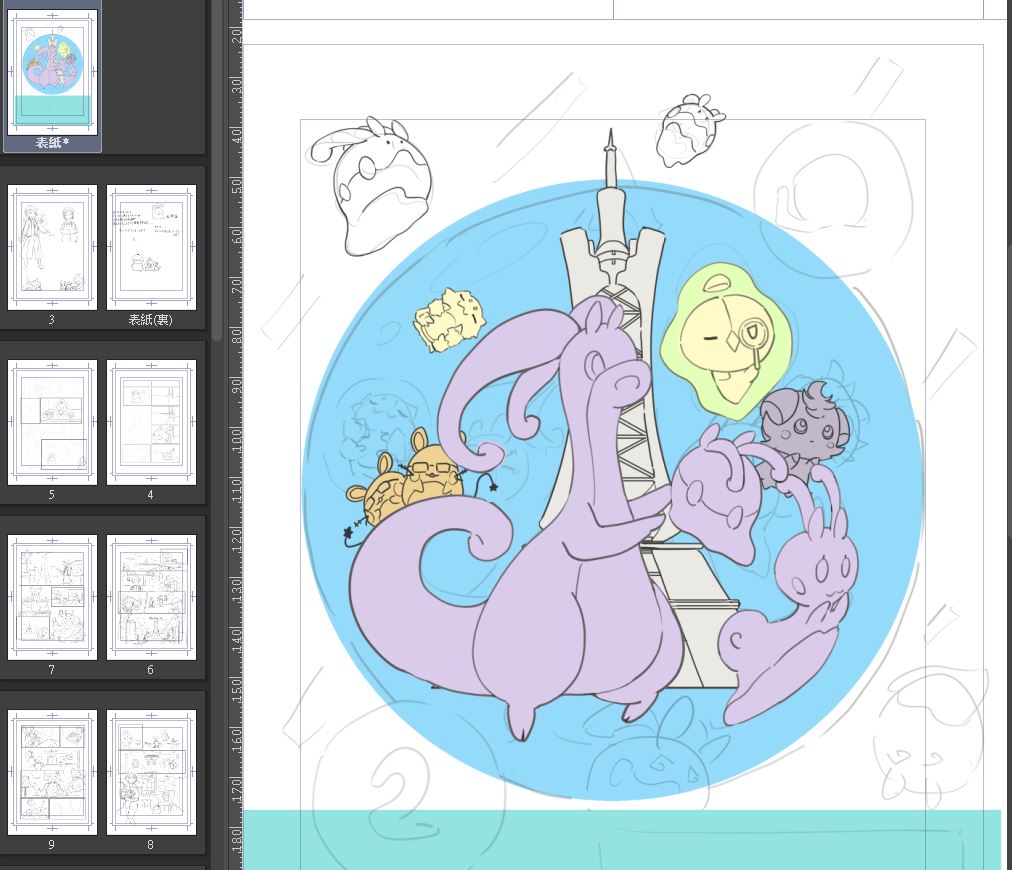The width and height of the screenshot is (1012, 870).
Task: Click the pale yellow blob character
Action: pos(450,320)
